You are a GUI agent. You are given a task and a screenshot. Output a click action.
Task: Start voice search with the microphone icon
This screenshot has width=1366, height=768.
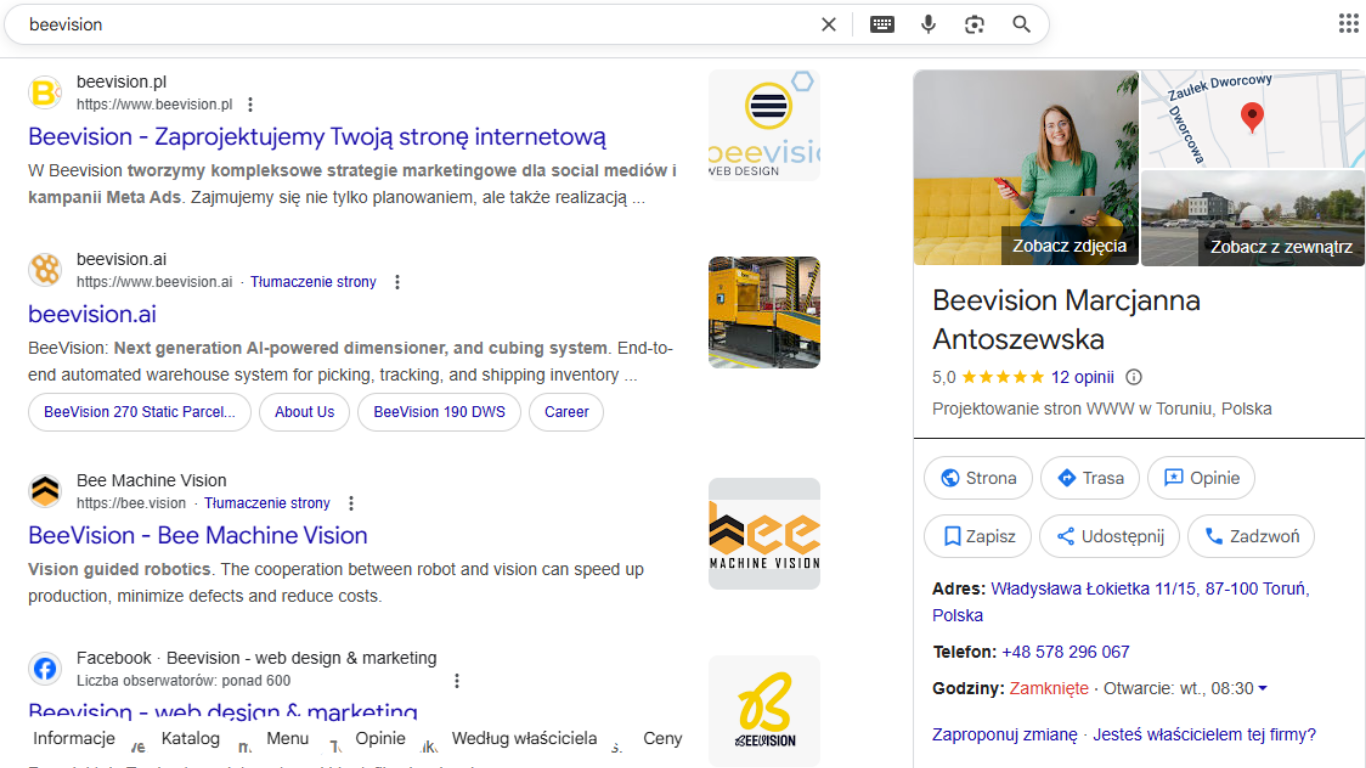[928, 24]
